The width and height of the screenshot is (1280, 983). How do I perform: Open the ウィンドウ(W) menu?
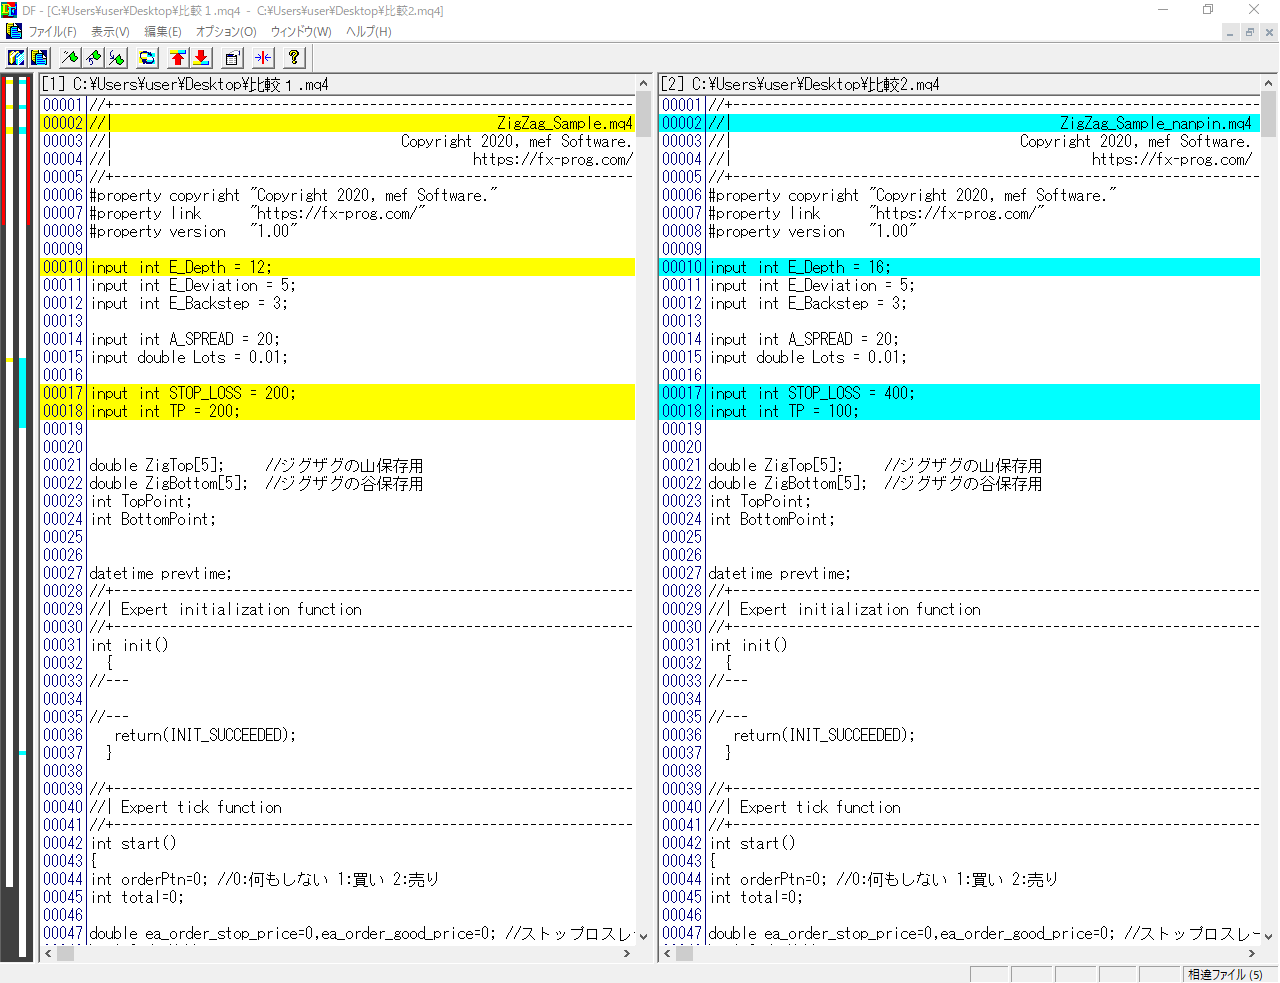[x=301, y=32]
